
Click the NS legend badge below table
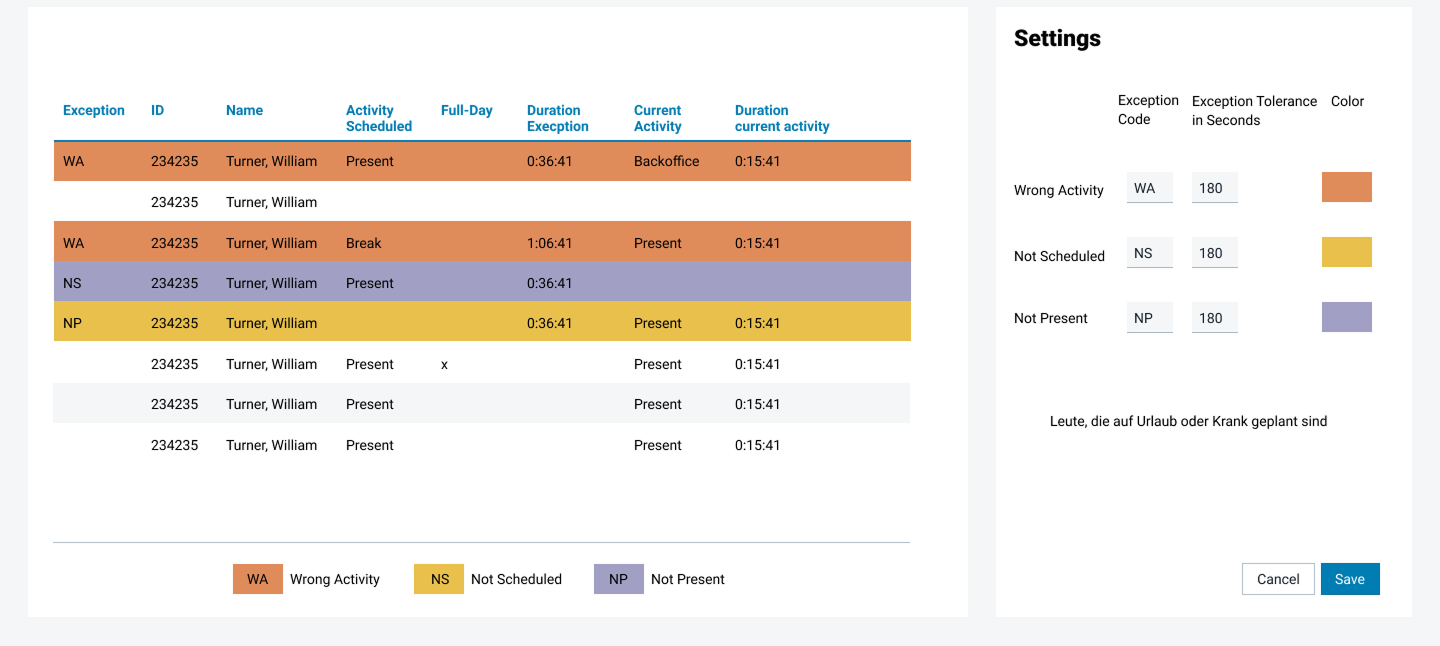pyautogui.click(x=439, y=579)
